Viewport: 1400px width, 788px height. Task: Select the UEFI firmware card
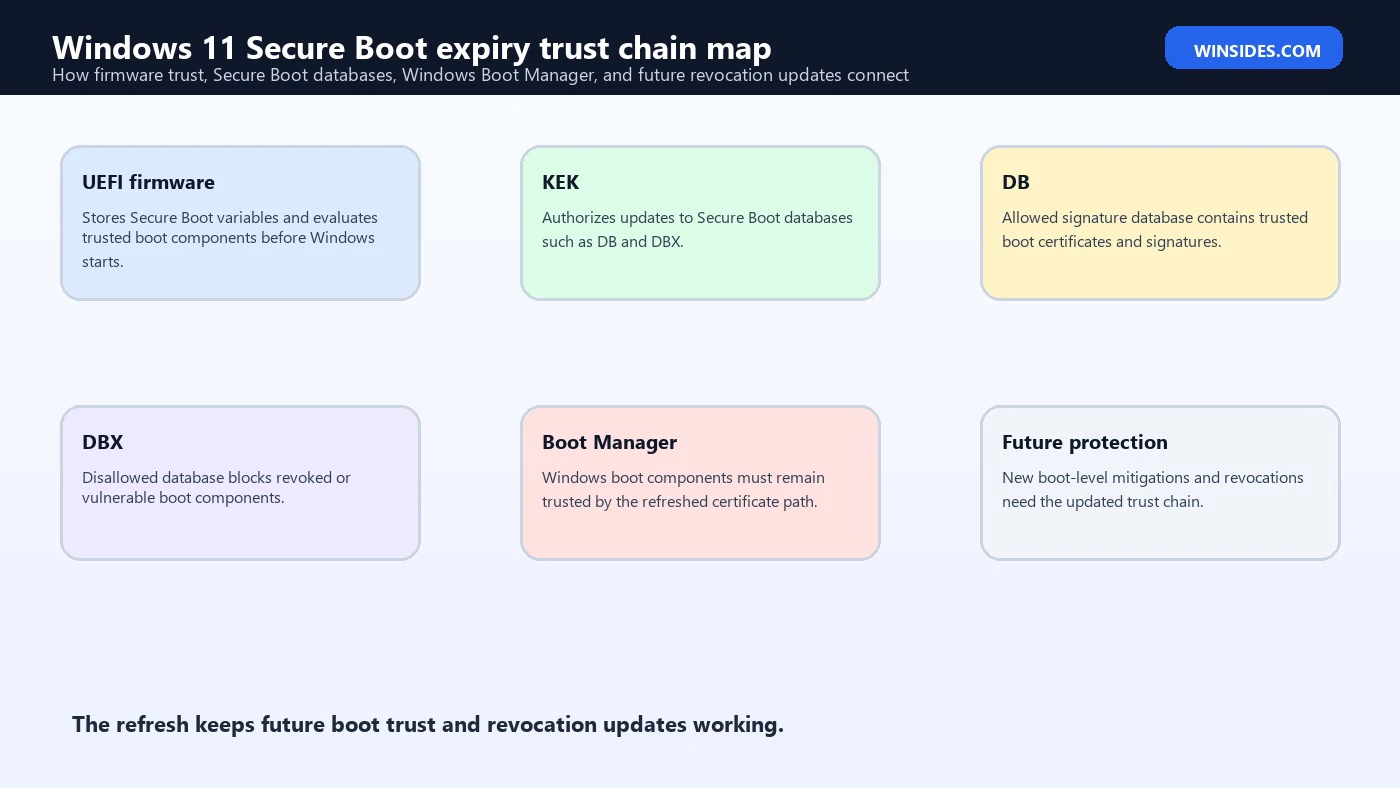tap(240, 223)
